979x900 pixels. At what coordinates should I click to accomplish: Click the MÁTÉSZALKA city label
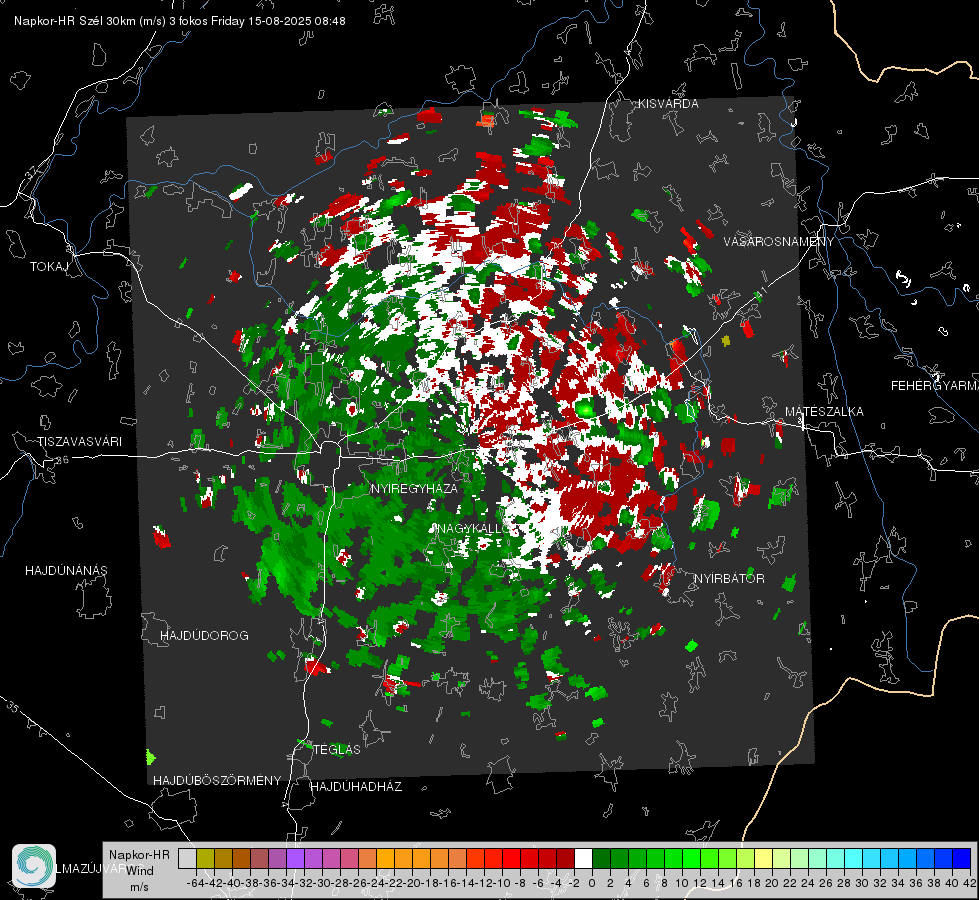[824, 412]
